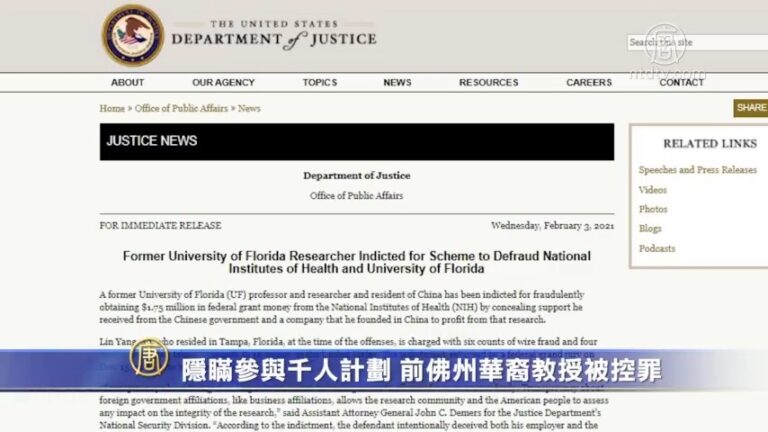
Task: Open the ABOUT menu
Action: [127, 82]
